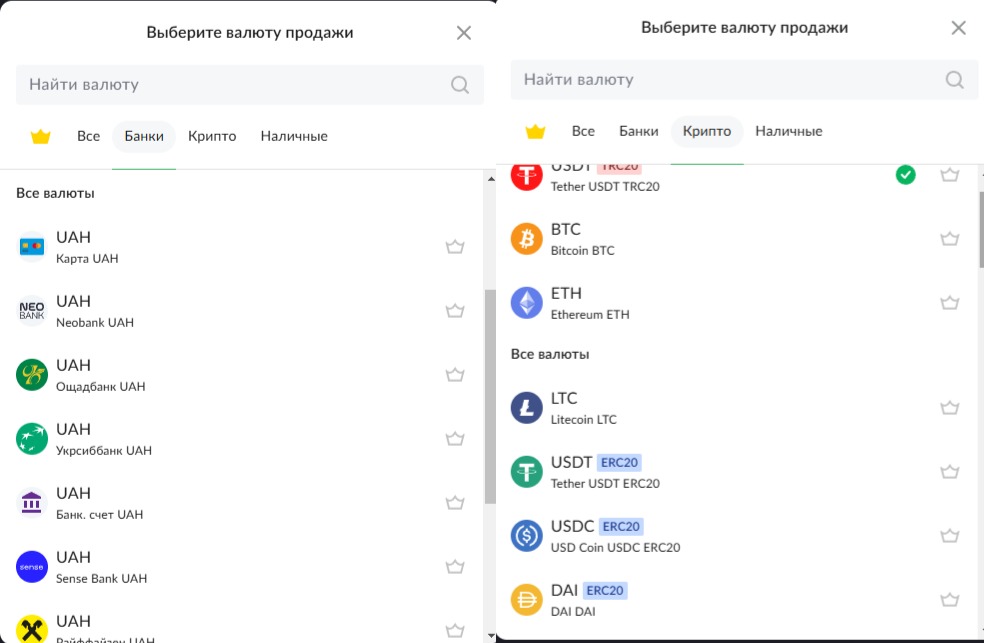This screenshot has width=984, height=643.
Task: Click scroll up arrow in left list
Action: [x=490, y=179]
